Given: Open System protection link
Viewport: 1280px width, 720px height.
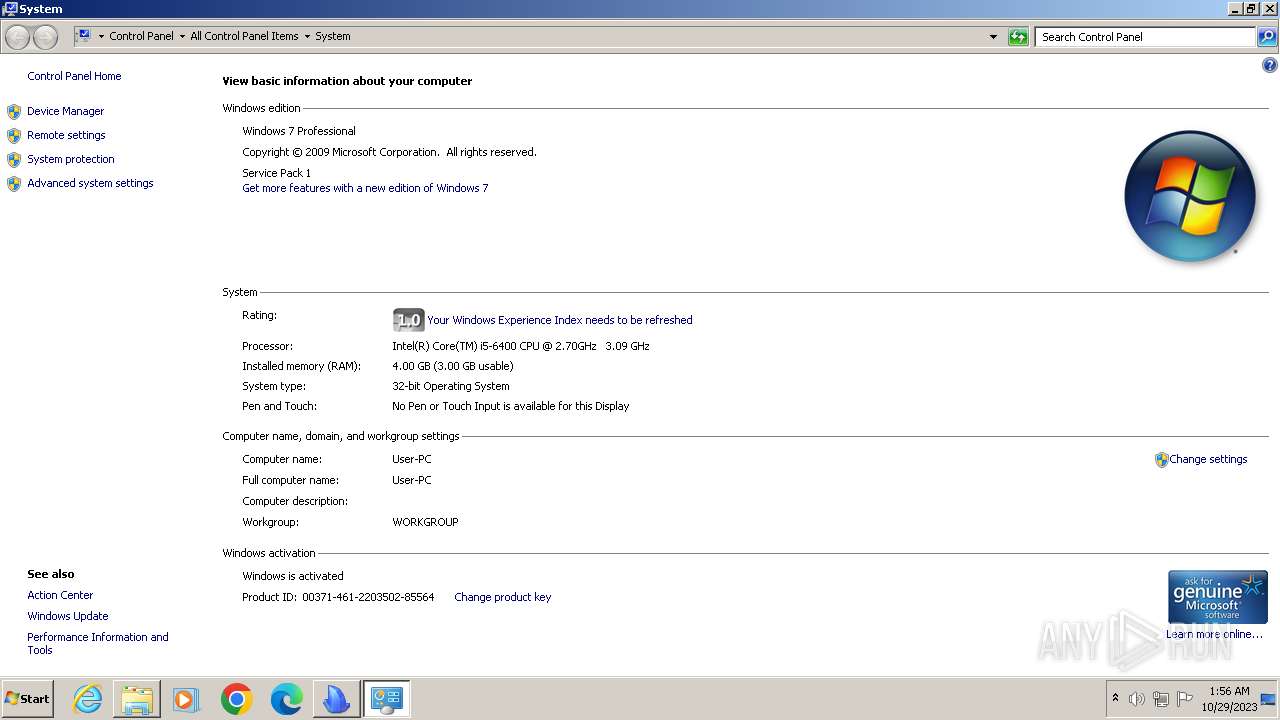Looking at the screenshot, I should [x=71, y=159].
